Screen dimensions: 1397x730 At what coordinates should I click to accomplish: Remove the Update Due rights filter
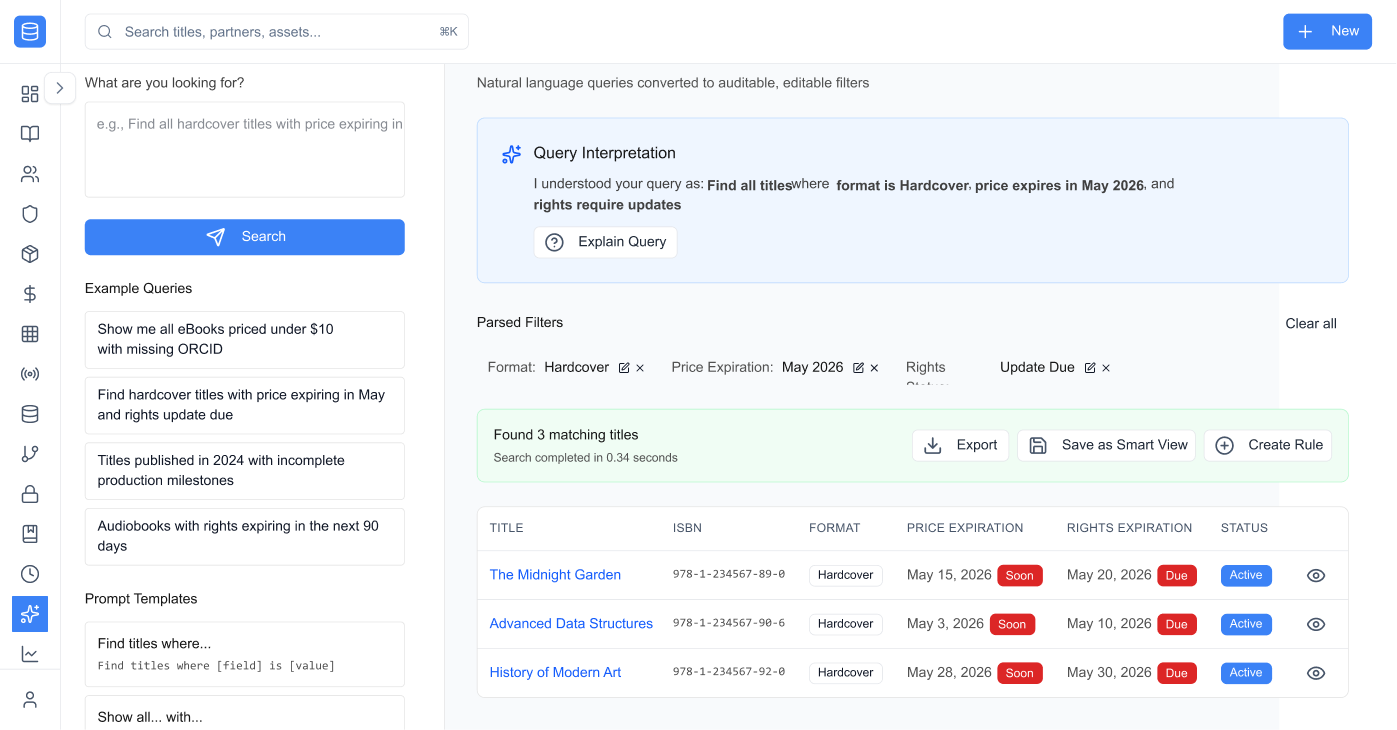point(1105,367)
